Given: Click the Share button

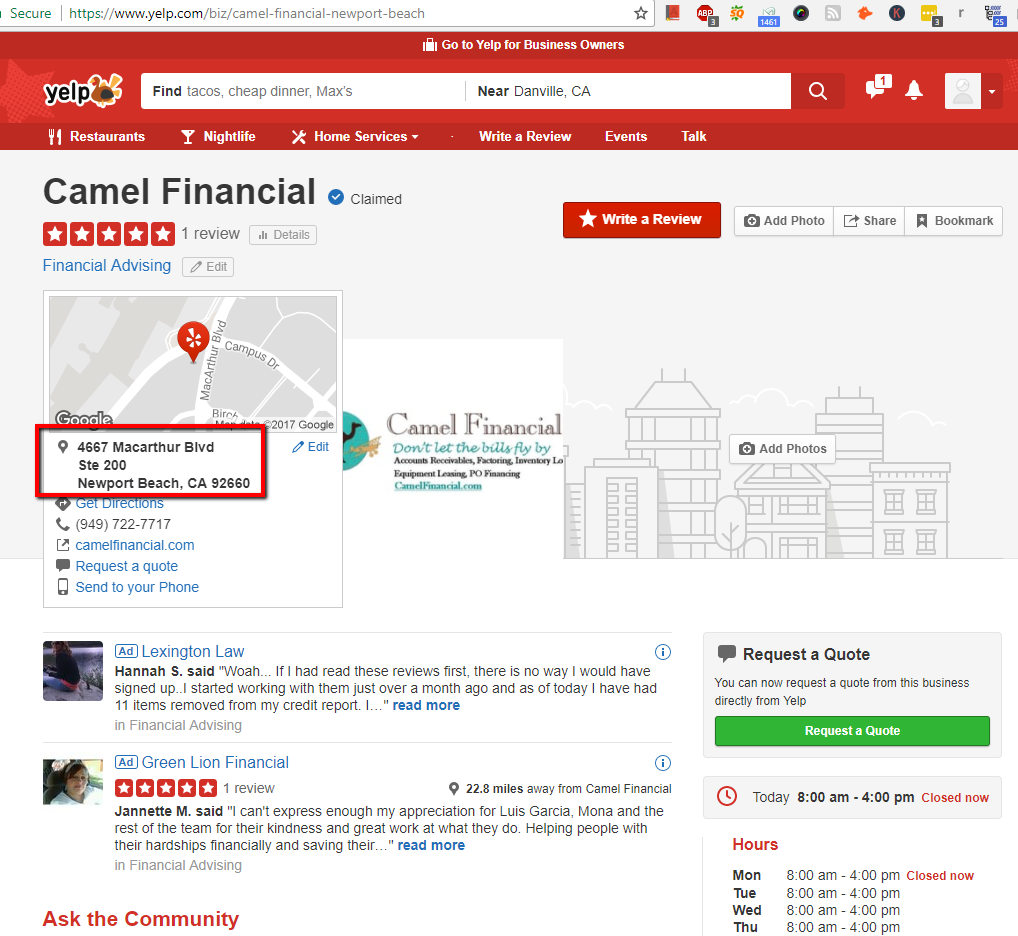Looking at the screenshot, I should pos(869,221).
